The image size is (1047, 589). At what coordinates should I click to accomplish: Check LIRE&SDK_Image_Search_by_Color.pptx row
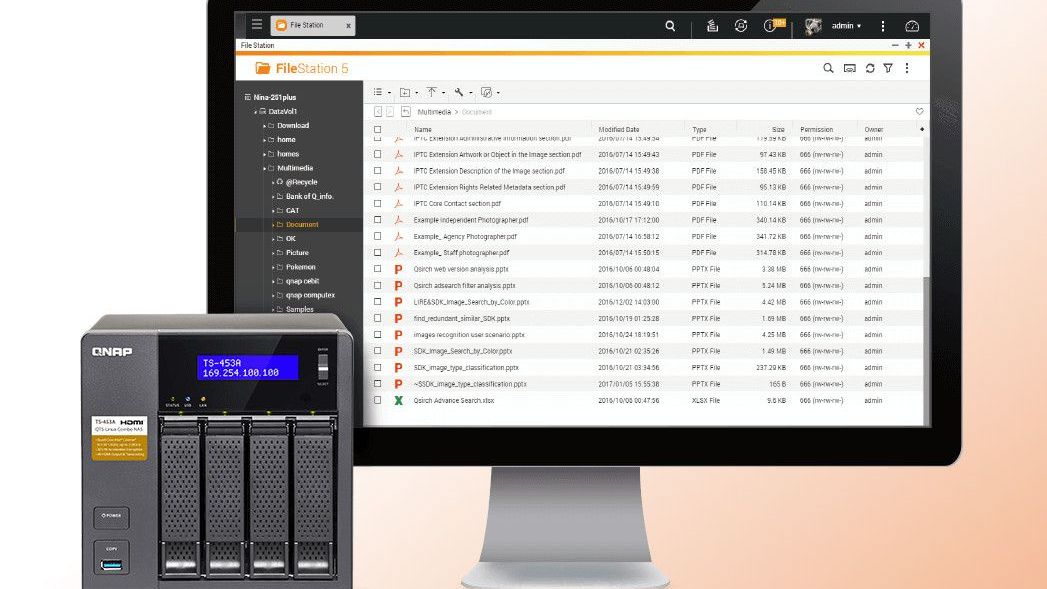click(378, 302)
